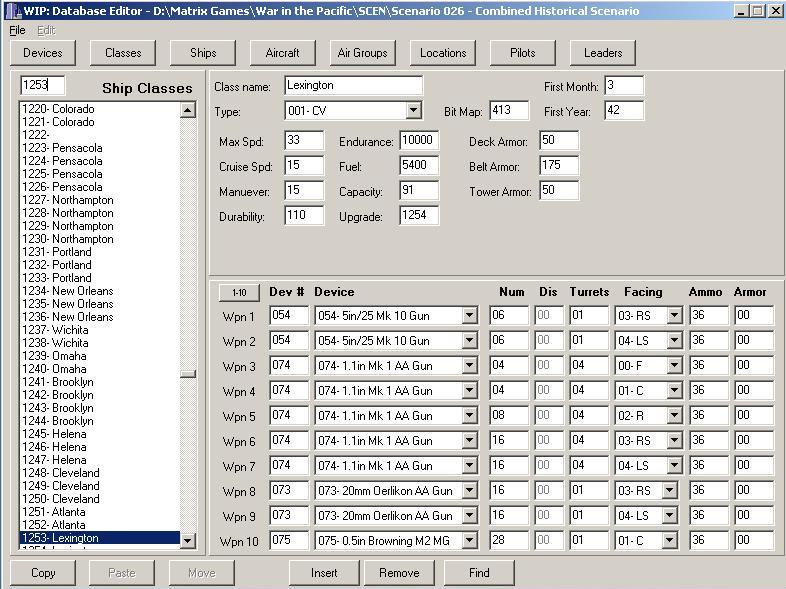Open the Aircraft editor section

282,52
